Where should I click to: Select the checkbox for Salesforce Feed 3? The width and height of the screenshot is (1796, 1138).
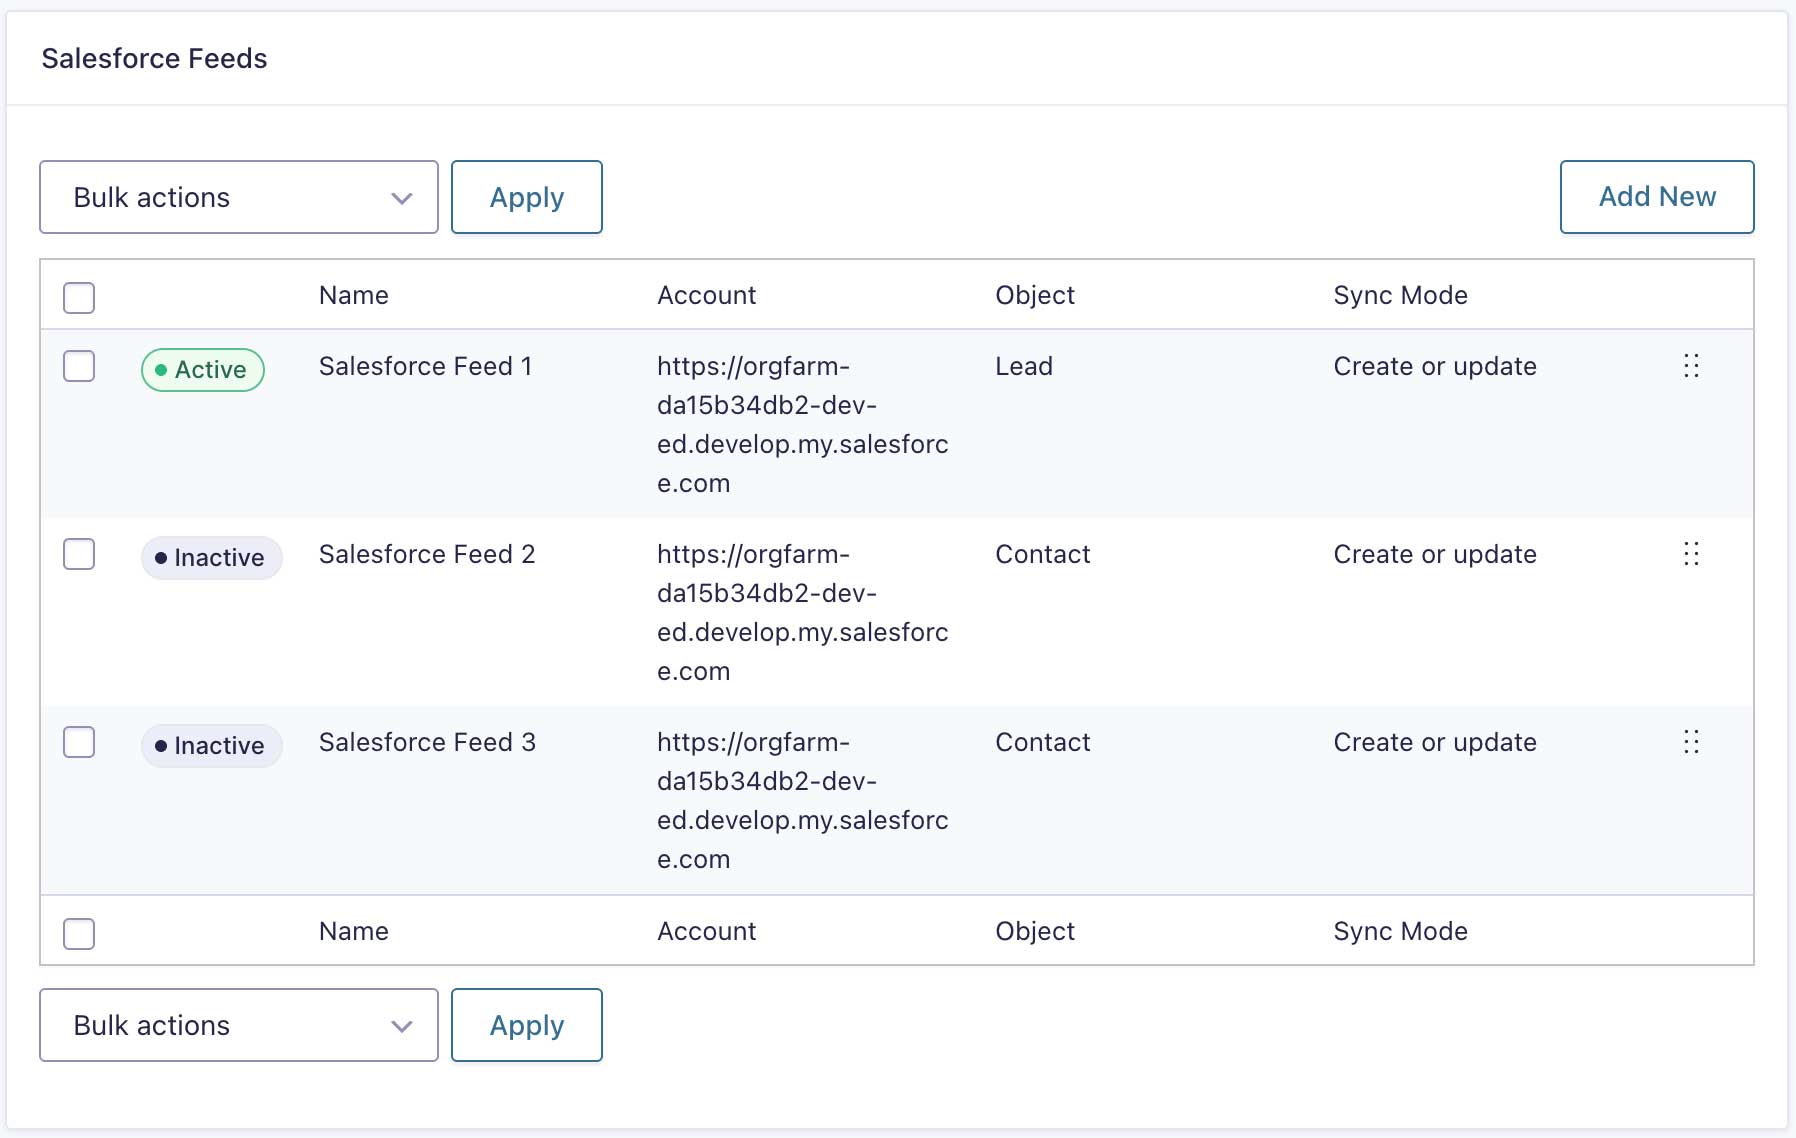(x=79, y=742)
